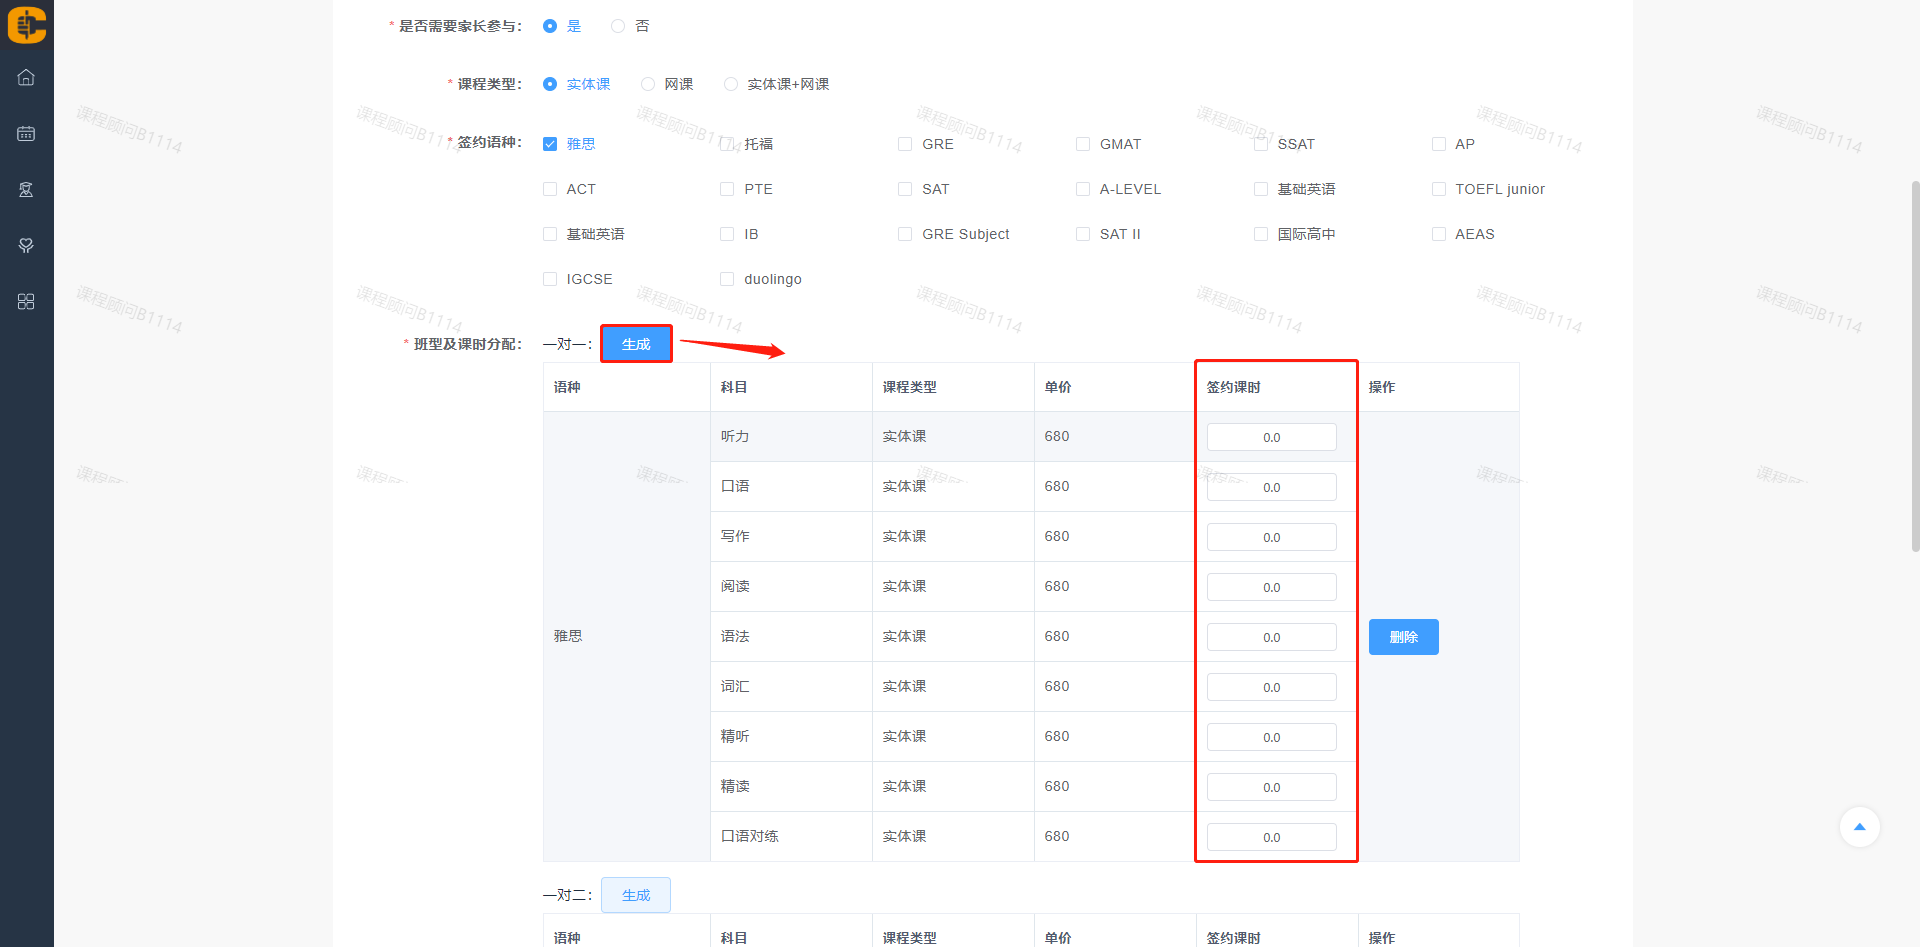Click the 一对二 生成 button
This screenshot has width=1920, height=947.
pyautogui.click(x=636, y=895)
